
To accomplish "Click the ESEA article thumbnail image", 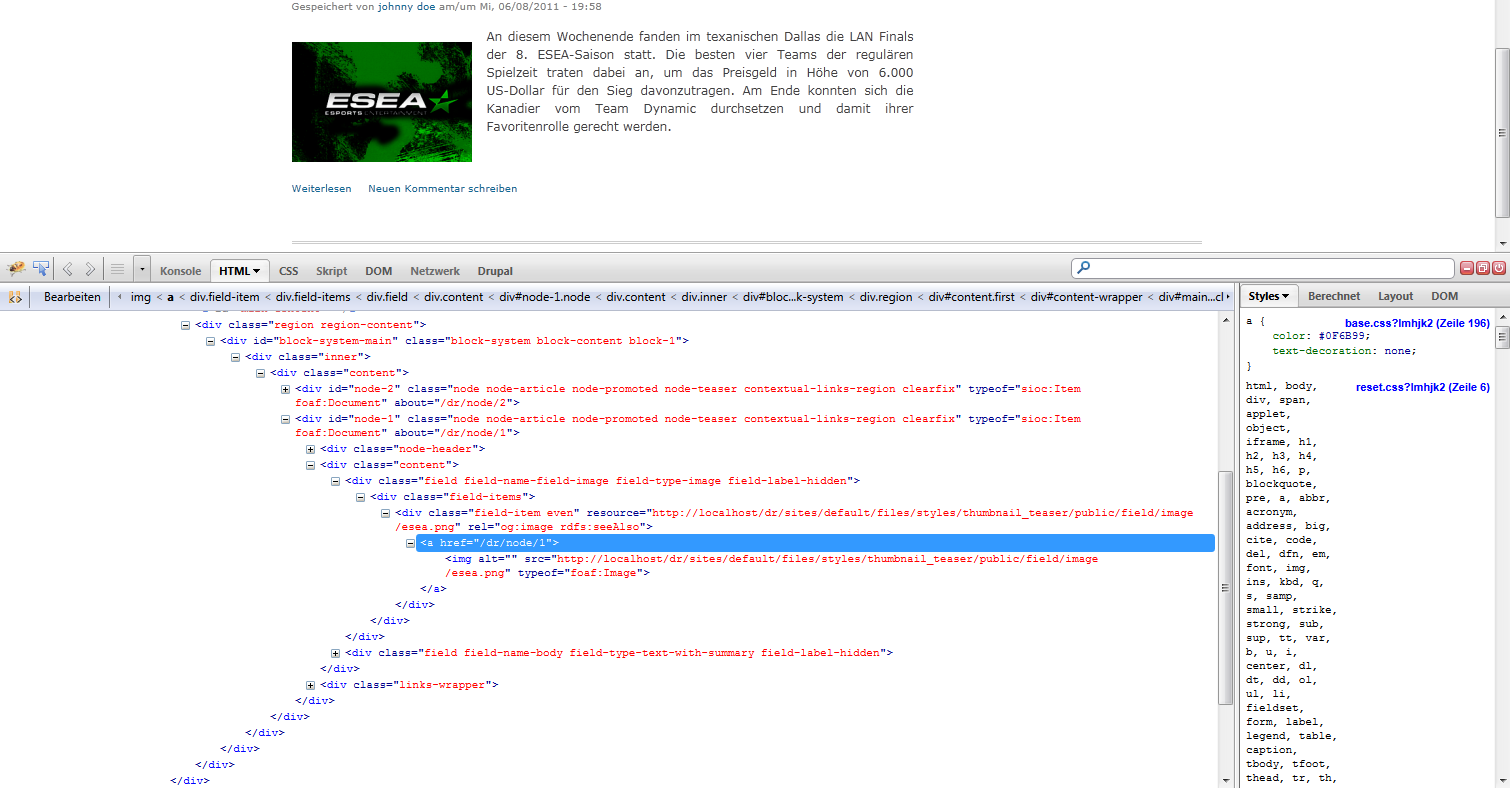I will (x=381, y=102).
